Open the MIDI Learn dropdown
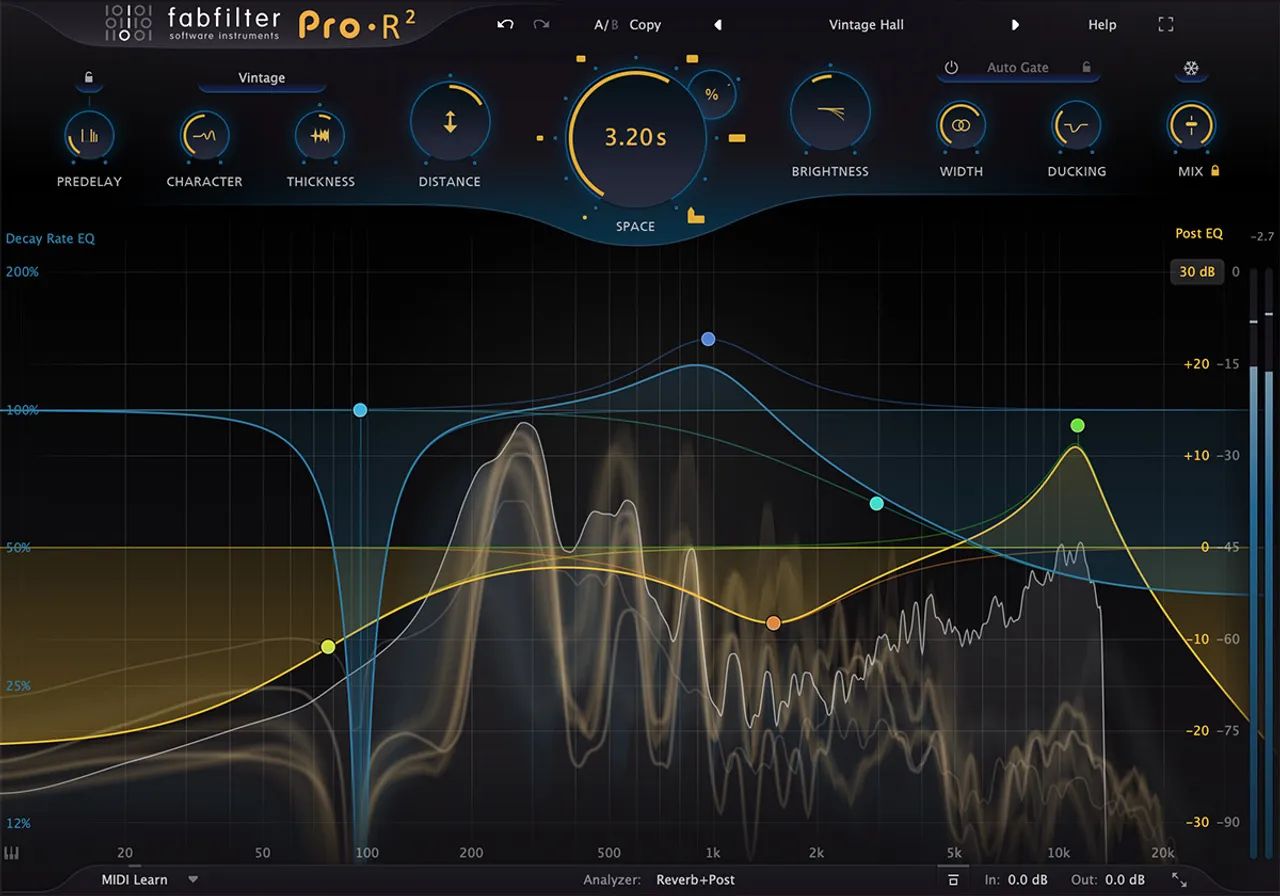Screen dimensions: 1280x896 (140, 879)
